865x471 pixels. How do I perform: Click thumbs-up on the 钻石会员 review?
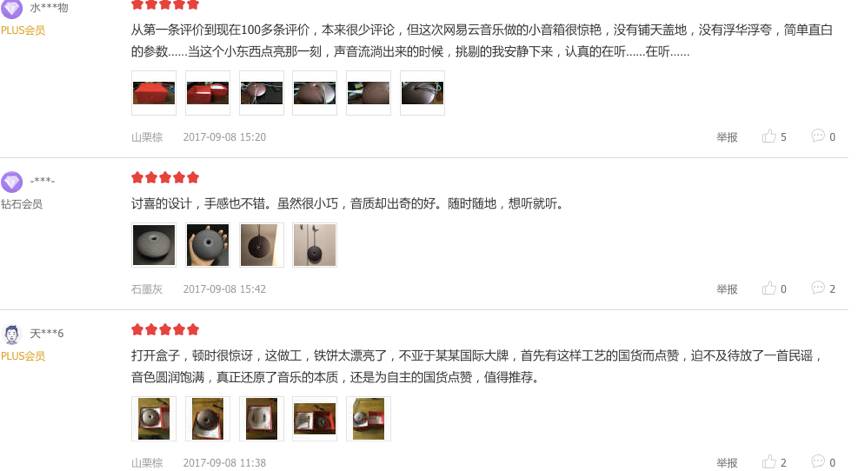[x=768, y=288]
